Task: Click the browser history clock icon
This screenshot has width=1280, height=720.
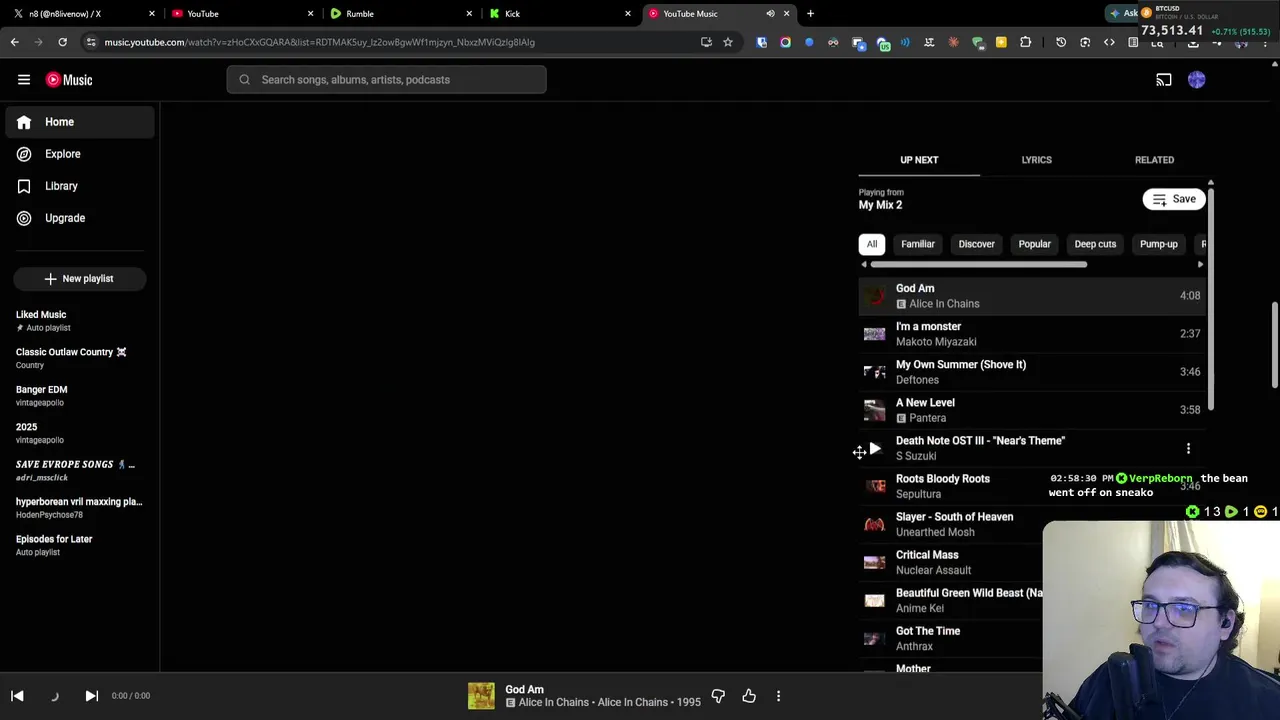Action: pyautogui.click(x=1061, y=42)
